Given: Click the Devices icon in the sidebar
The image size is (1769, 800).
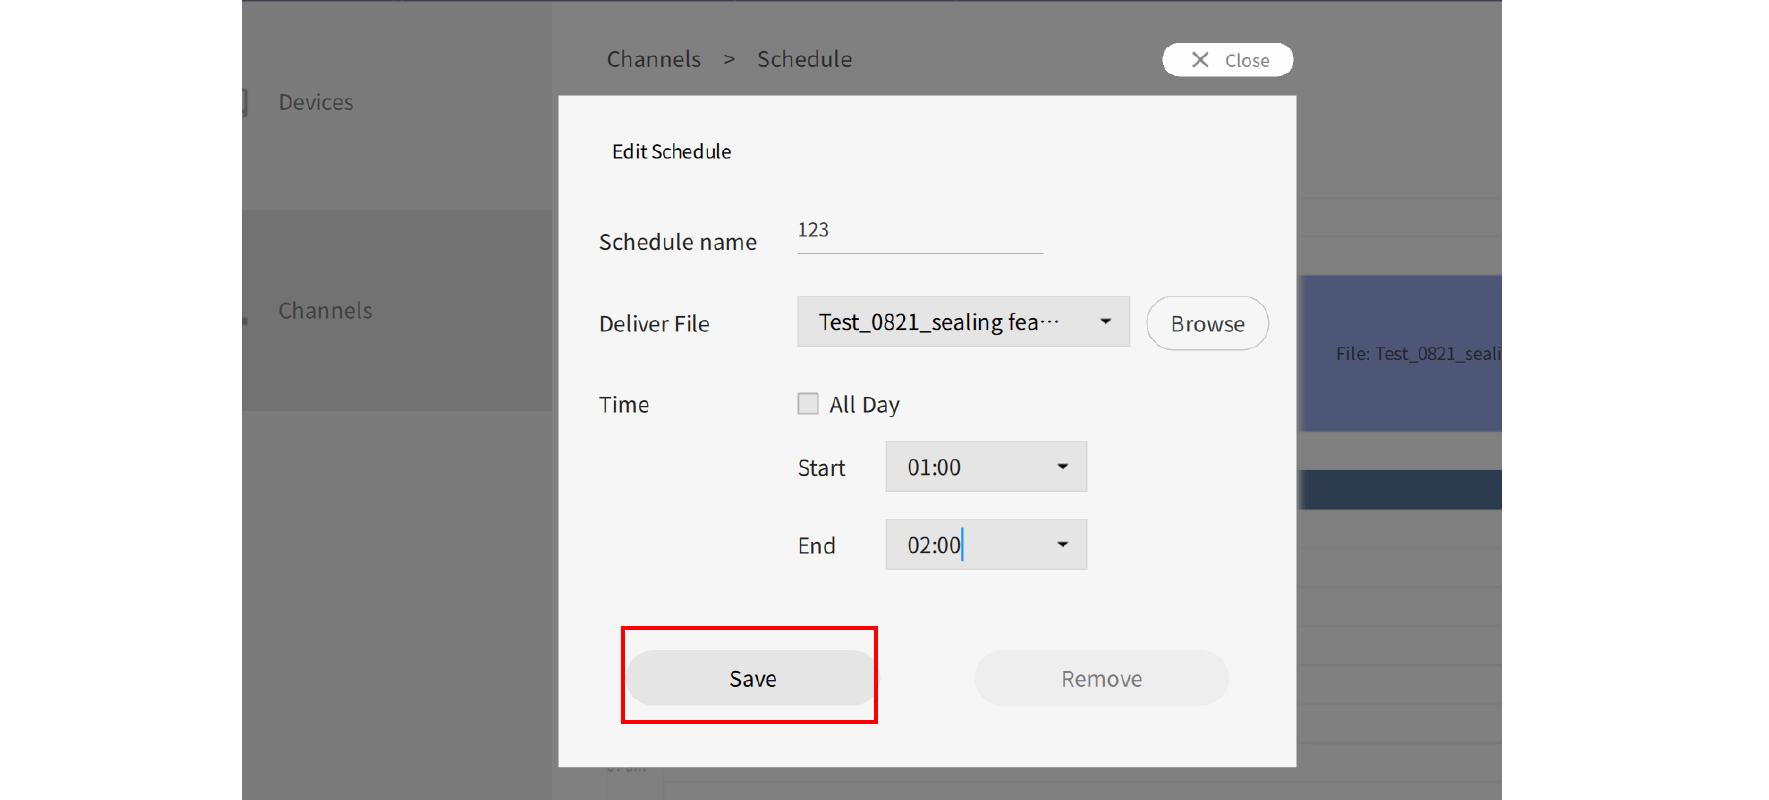Looking at the screenshot, I should pyautogui.click(x=245, y=102).
